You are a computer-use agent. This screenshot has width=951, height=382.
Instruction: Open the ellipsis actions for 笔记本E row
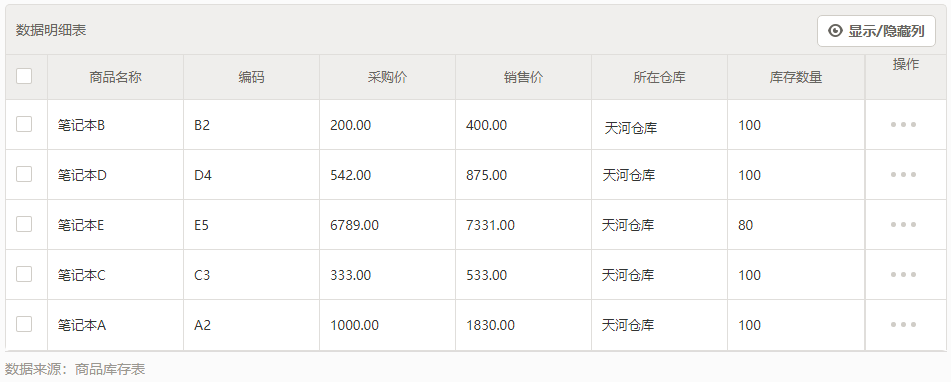903,224
